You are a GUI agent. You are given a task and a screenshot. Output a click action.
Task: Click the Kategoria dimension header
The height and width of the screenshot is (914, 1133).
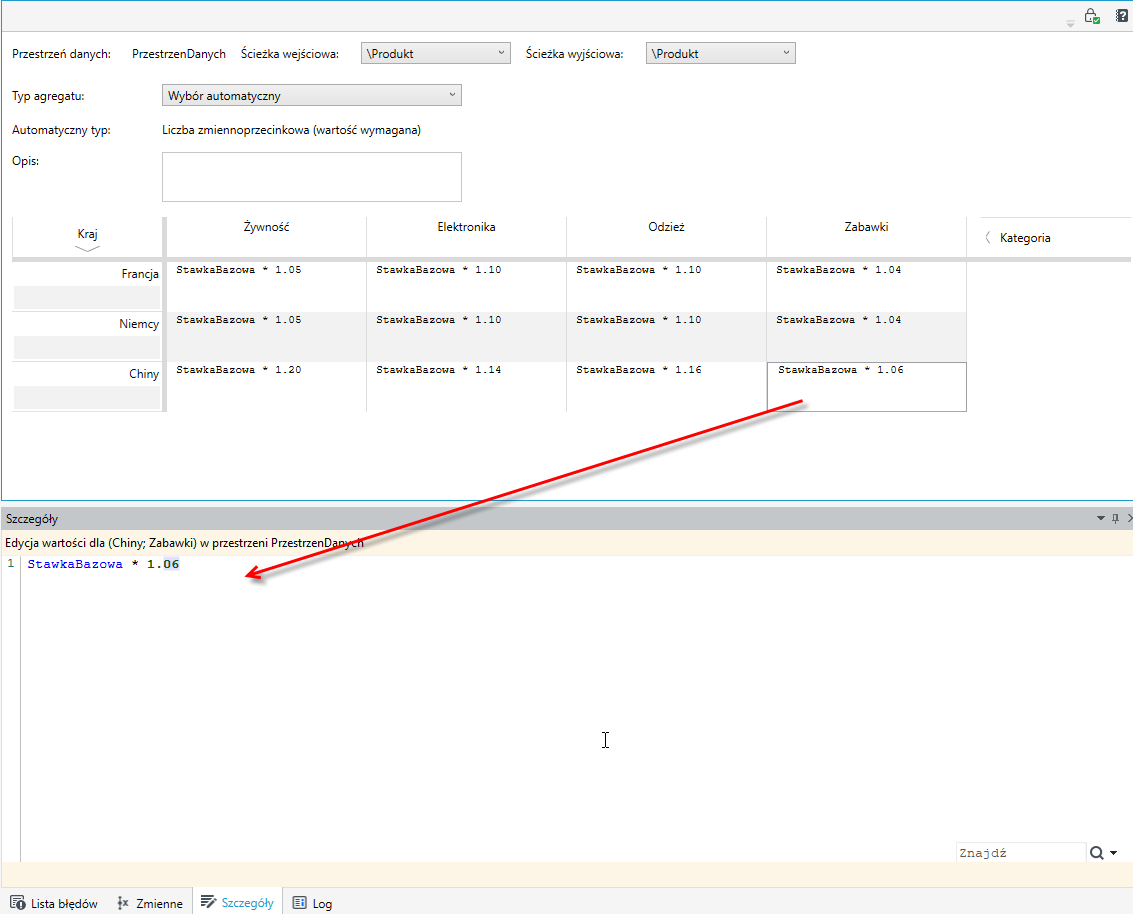click(x=1025, y=238)
